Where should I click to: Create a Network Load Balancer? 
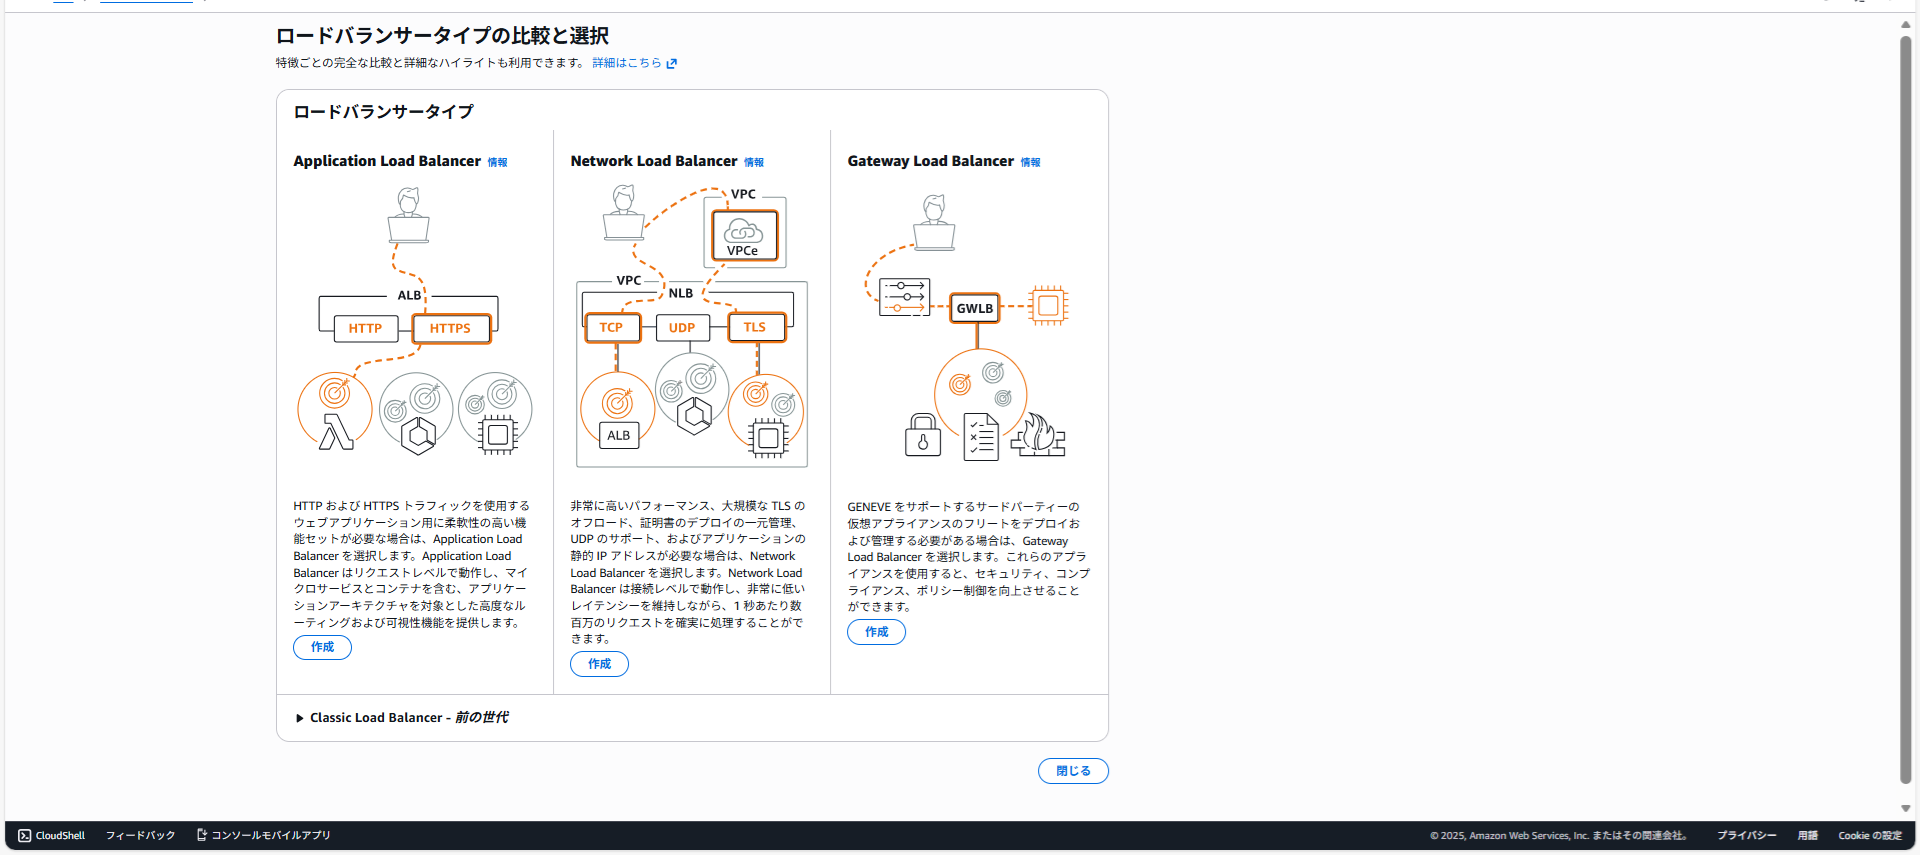click(x=599, y=664)
